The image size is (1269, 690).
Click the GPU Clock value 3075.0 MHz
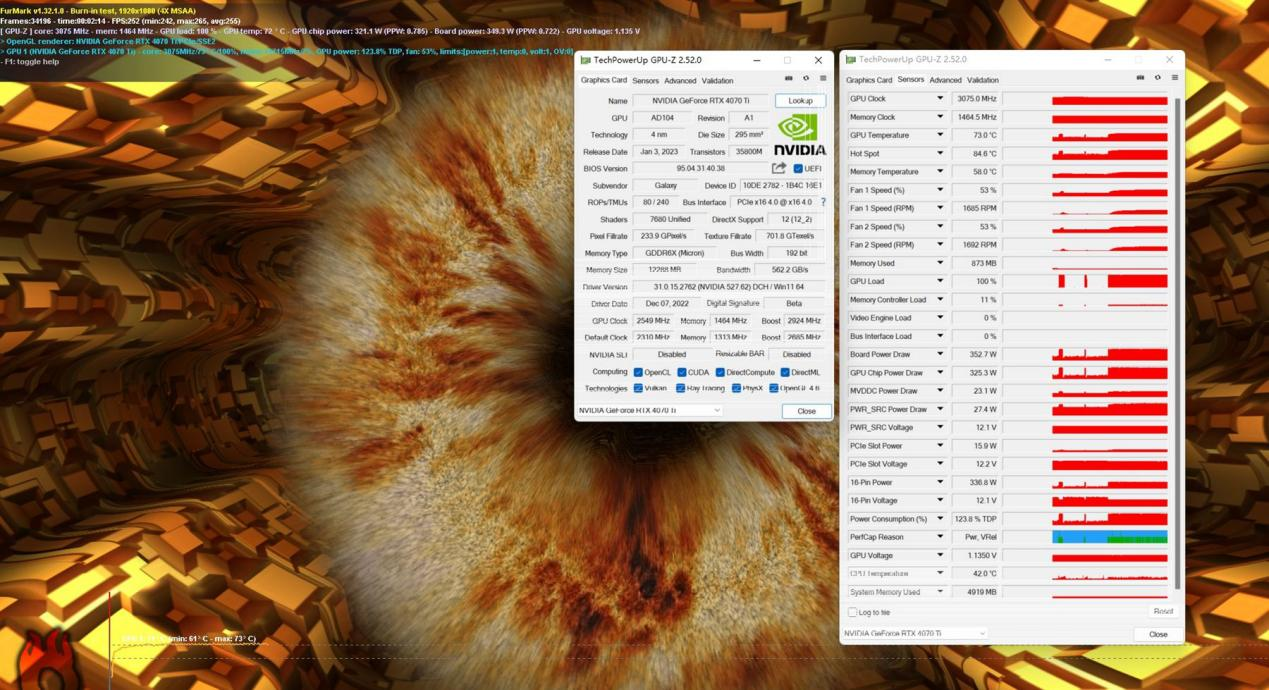coord(975,99)
